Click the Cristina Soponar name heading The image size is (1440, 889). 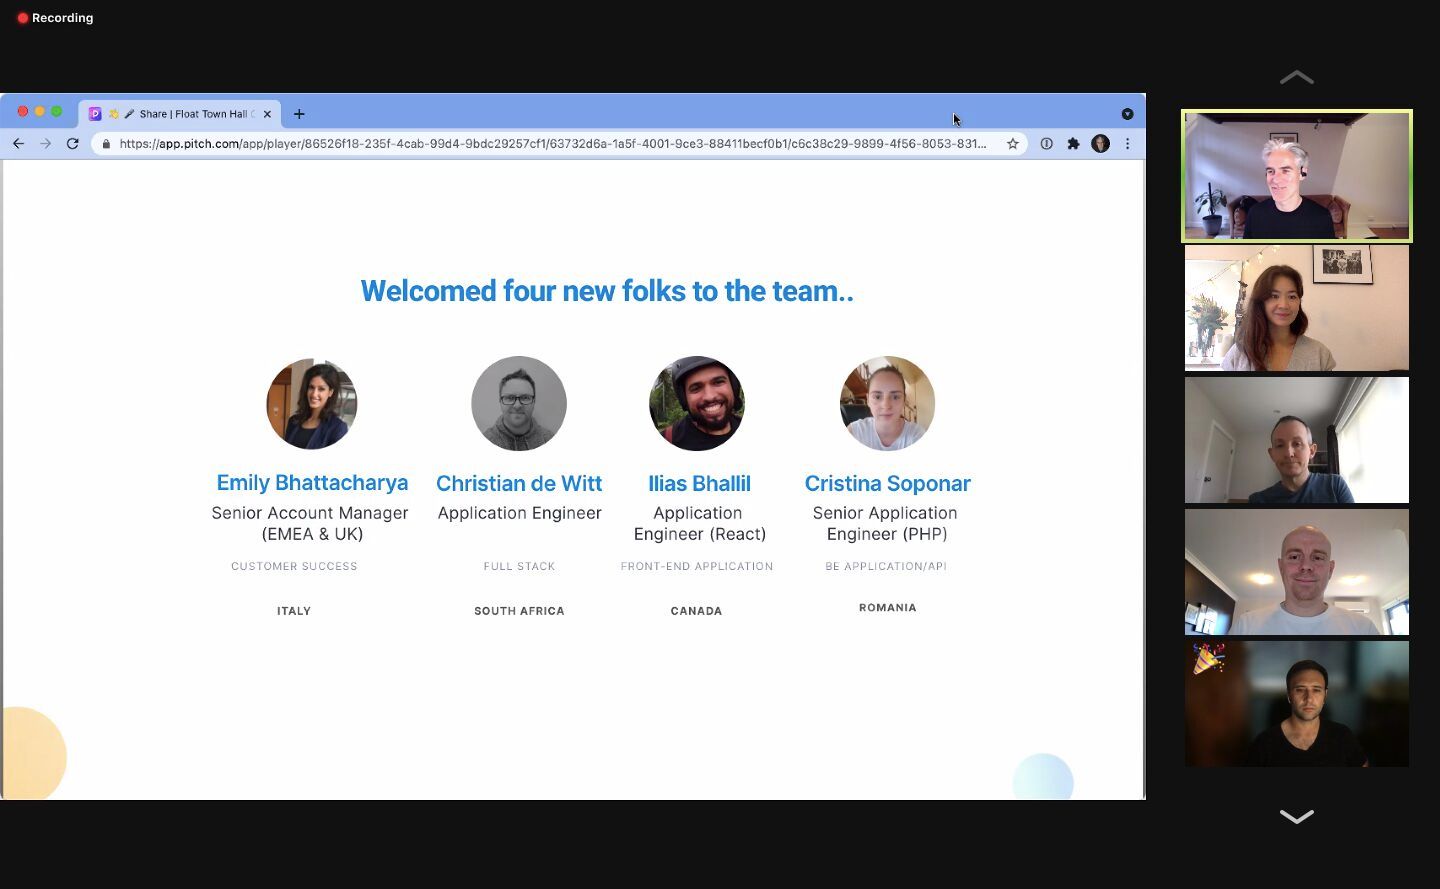point(887,484)
